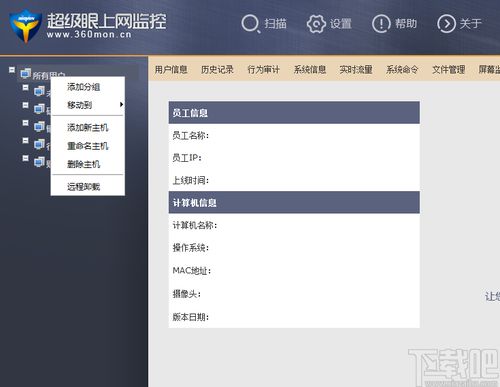
Task: Select the first group computer icon in tree
Action: point(39,91)
